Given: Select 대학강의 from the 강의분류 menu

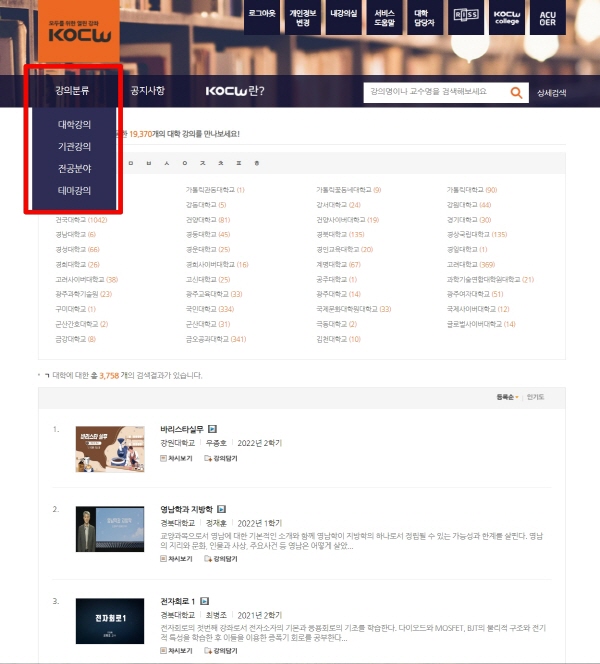Looking at the screenshot, I should tap(74, 125).
